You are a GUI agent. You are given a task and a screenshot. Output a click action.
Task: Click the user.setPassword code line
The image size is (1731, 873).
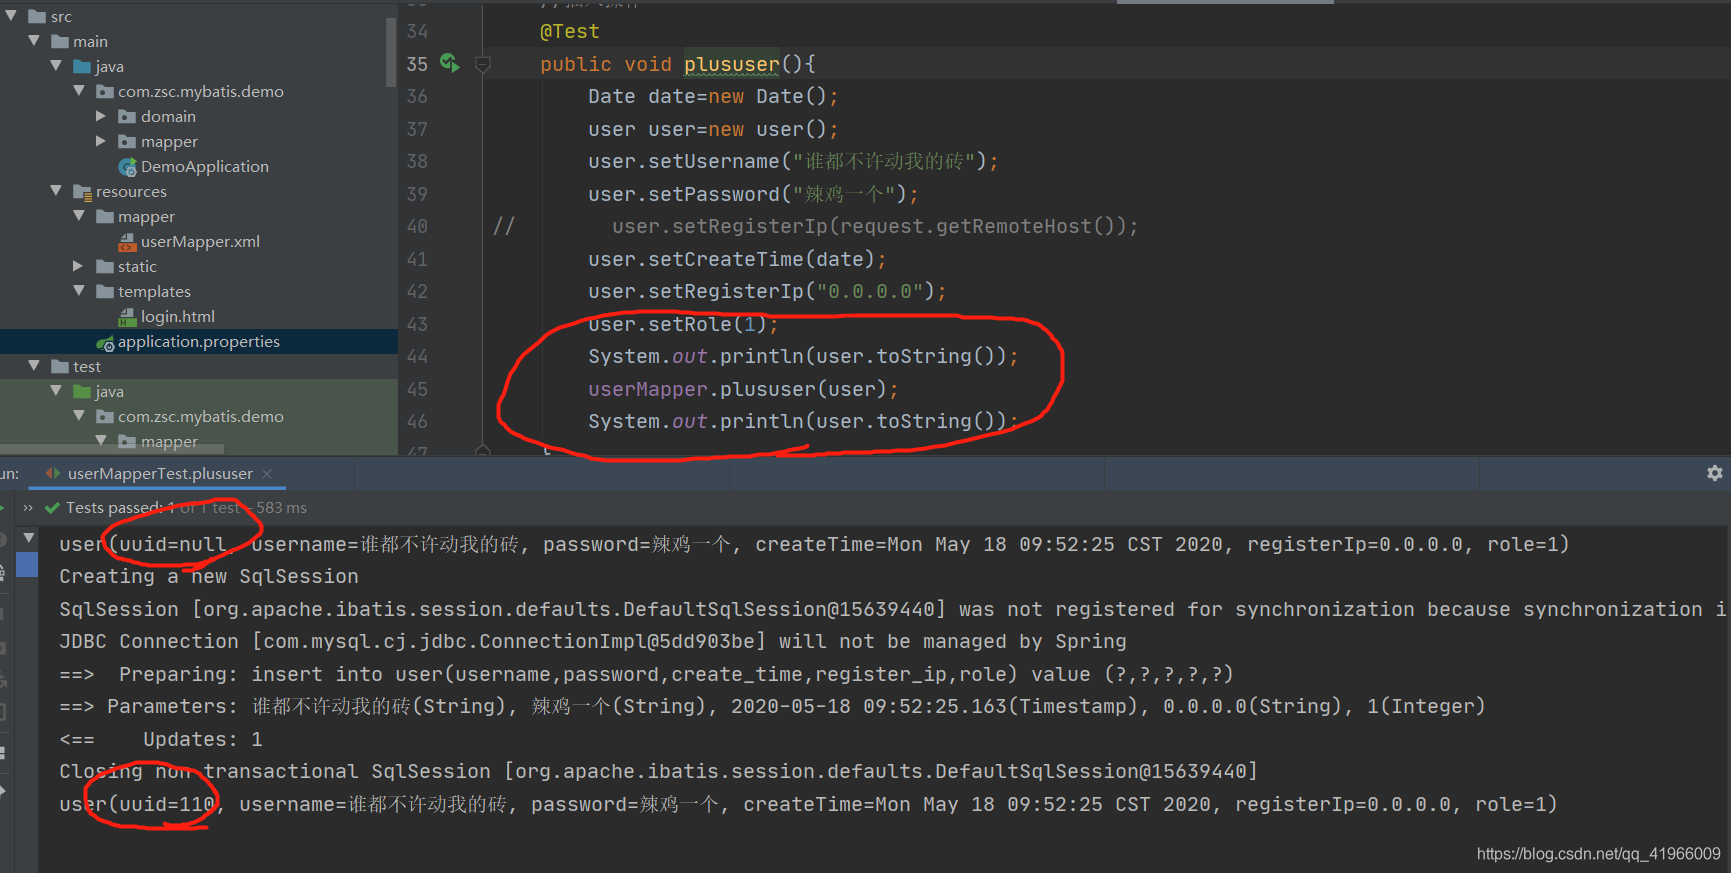tap(753, 194)
